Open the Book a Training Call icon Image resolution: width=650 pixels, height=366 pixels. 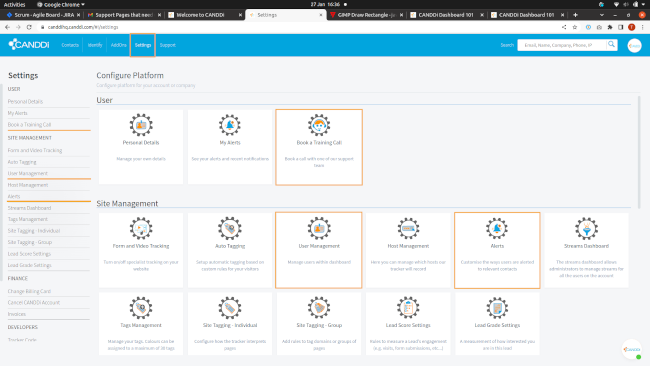point(319,125)
